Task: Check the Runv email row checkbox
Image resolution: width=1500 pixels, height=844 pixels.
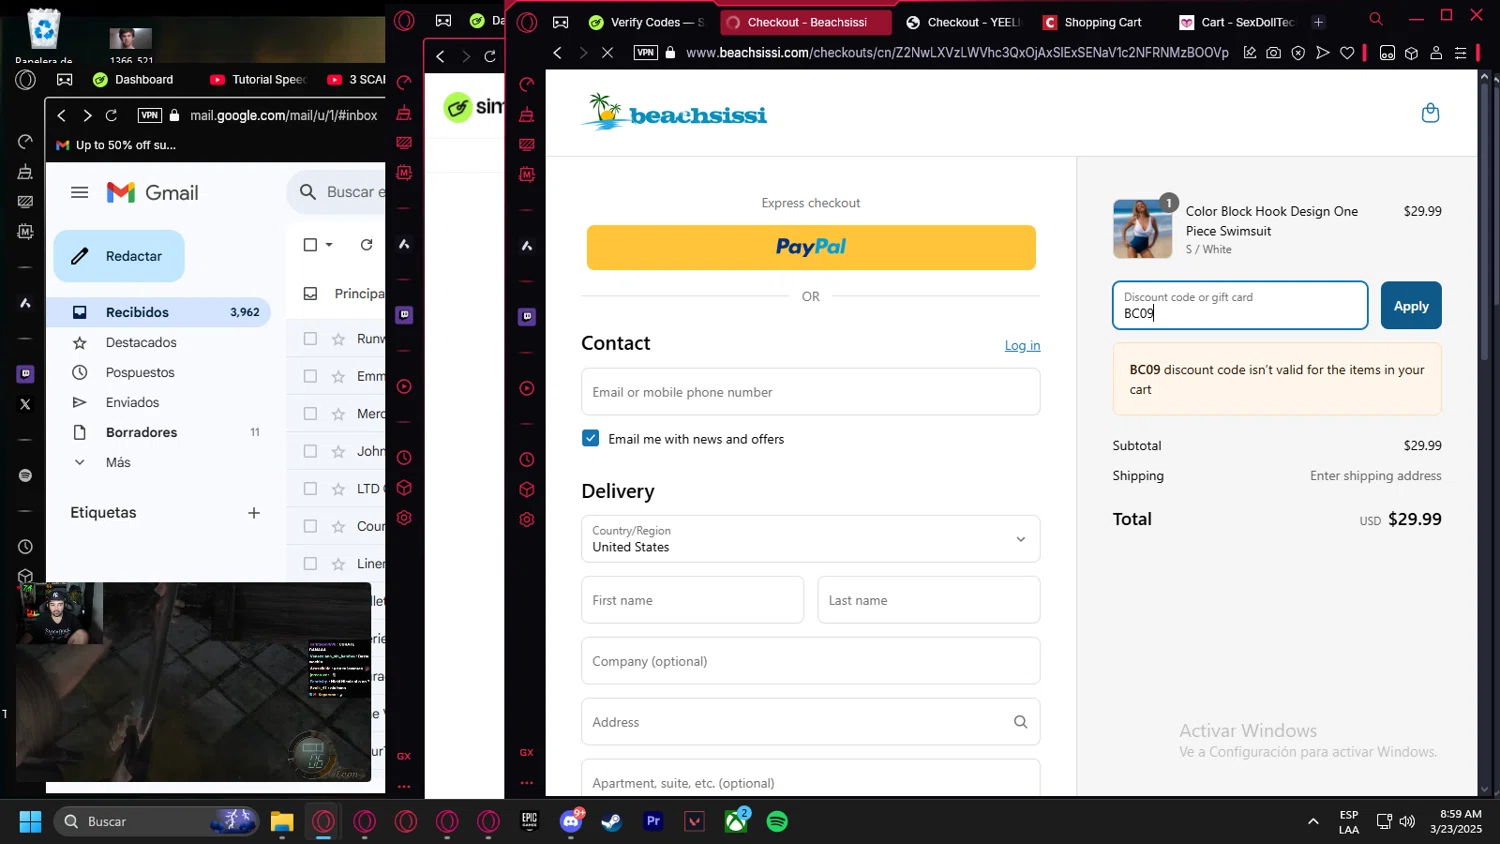Action: tap(310, 339)
